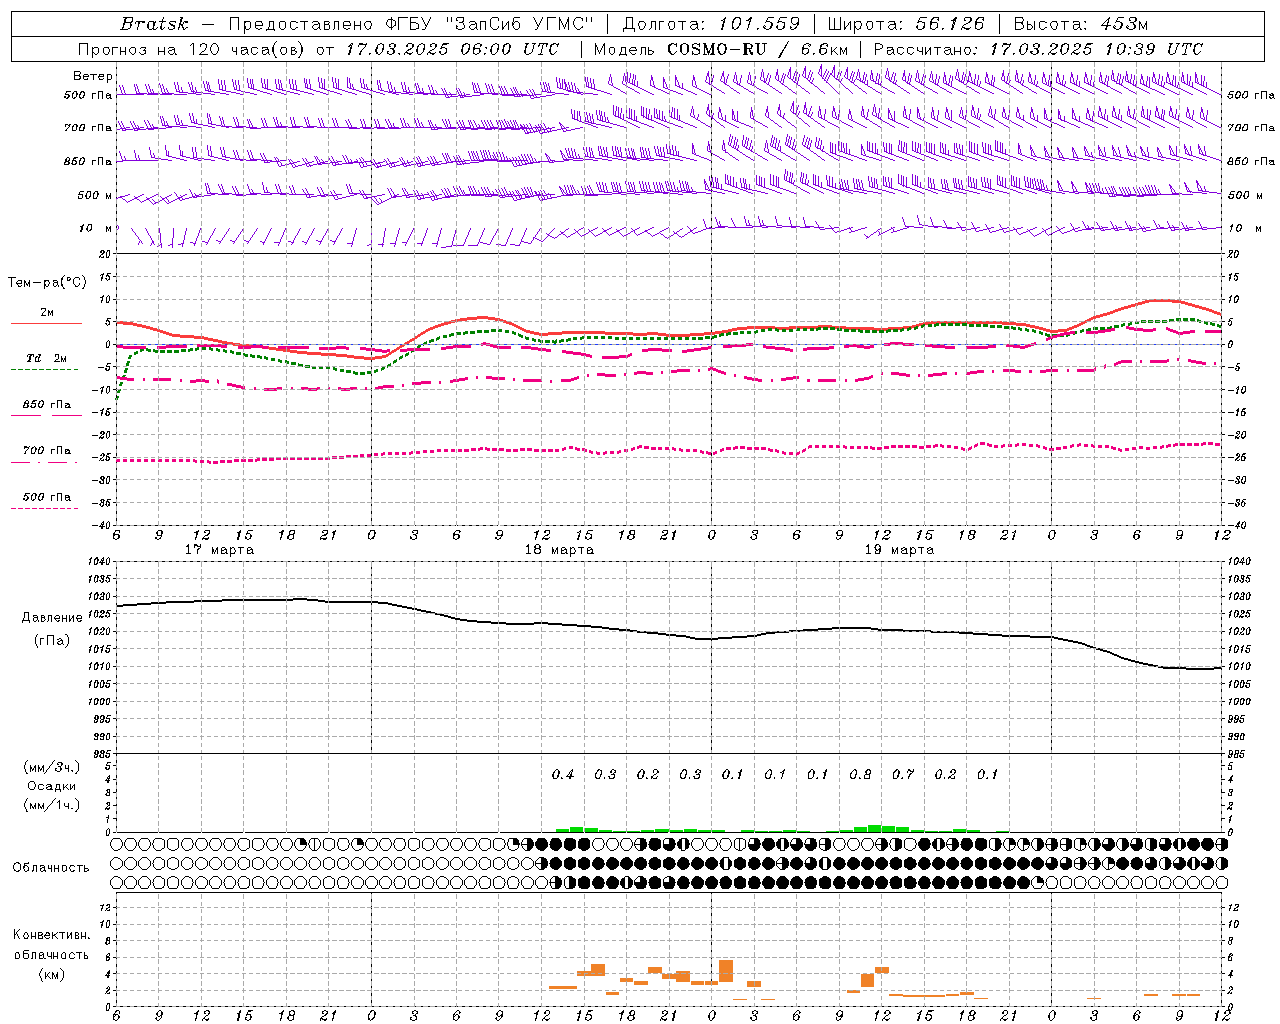The image size is (1280, 1024).
Task: Click the "17 марта" date label
Action: click(220, 550)
